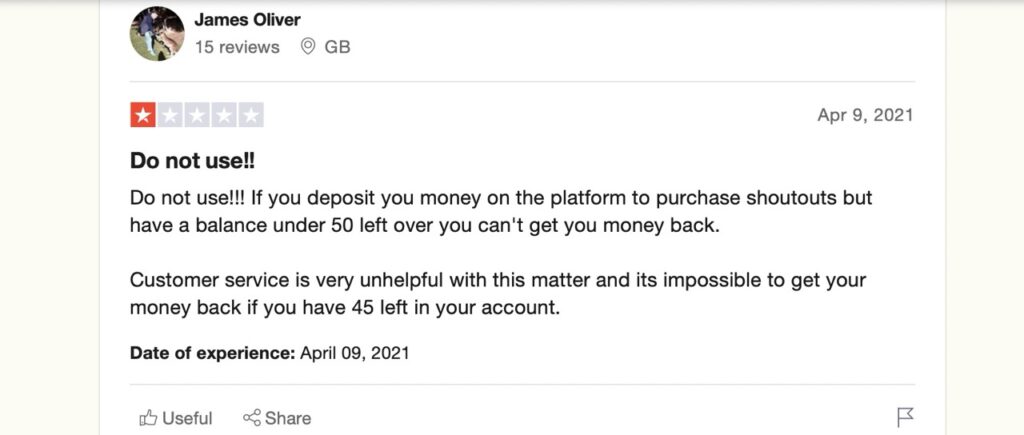
Task: Click the fourth gray rating star
Action: 223,115
